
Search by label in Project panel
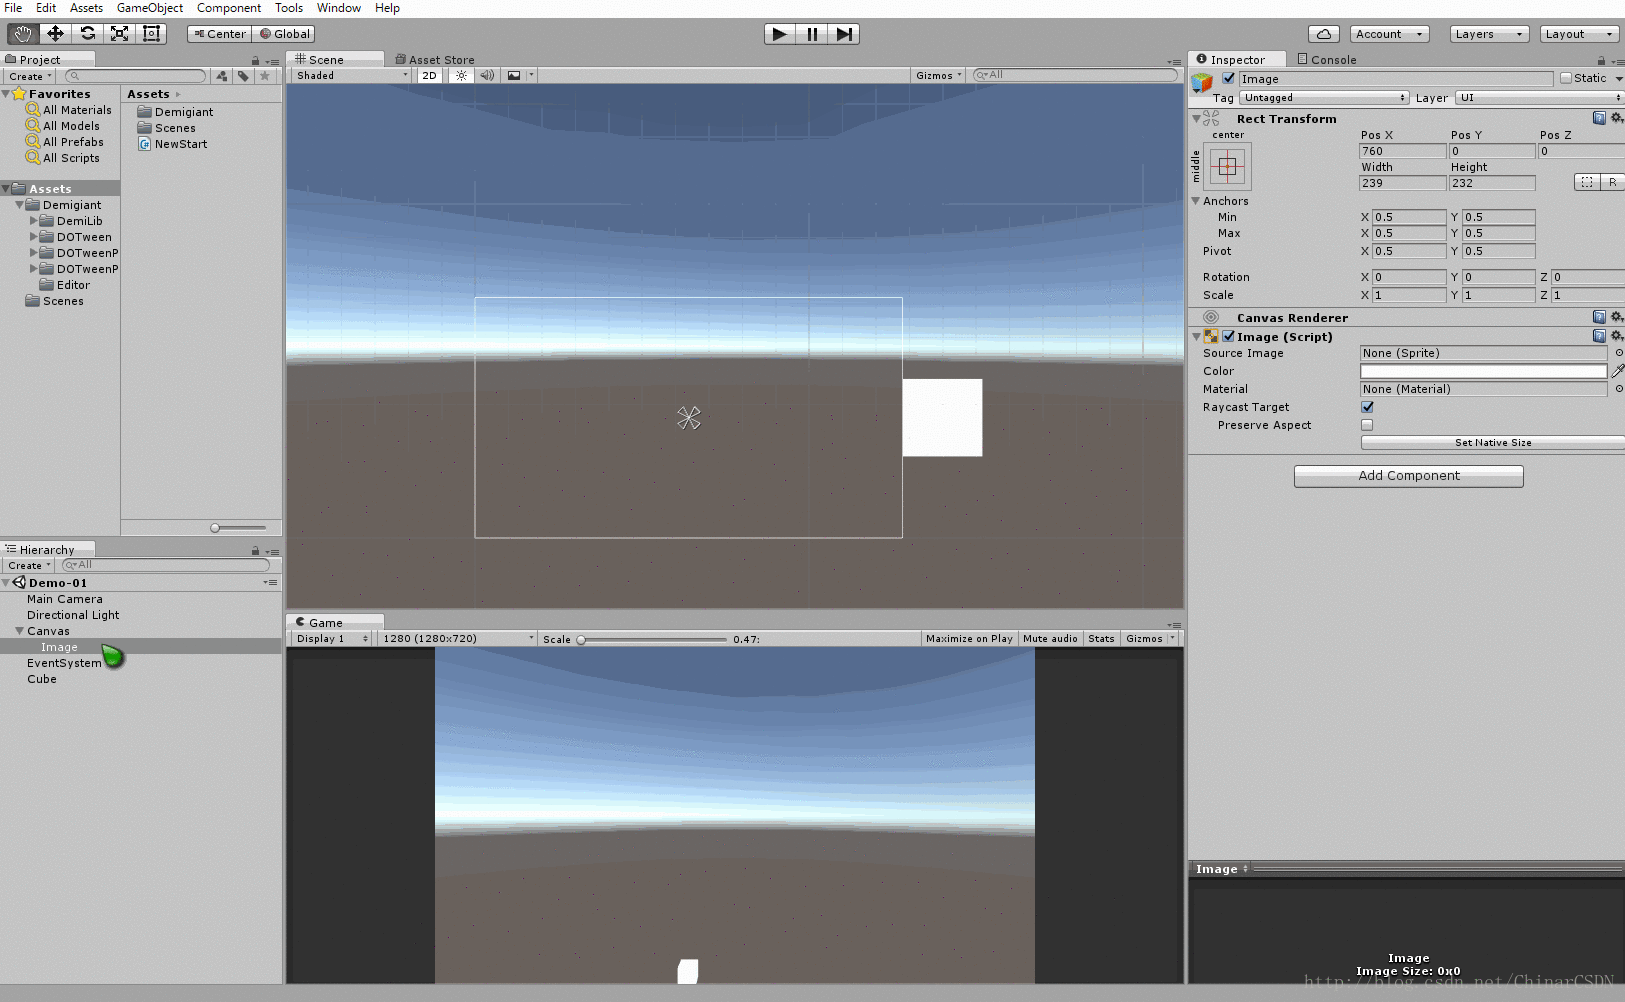[x=243, y=76]
